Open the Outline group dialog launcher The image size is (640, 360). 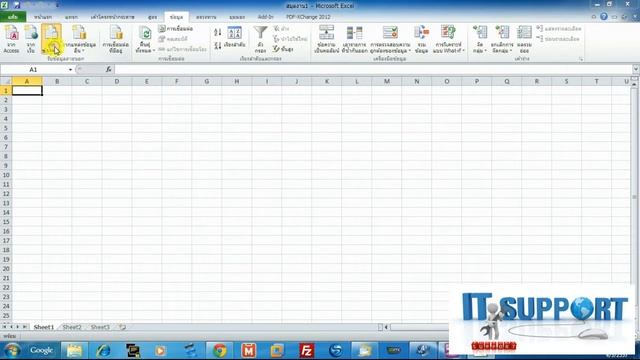pos(581,59)
